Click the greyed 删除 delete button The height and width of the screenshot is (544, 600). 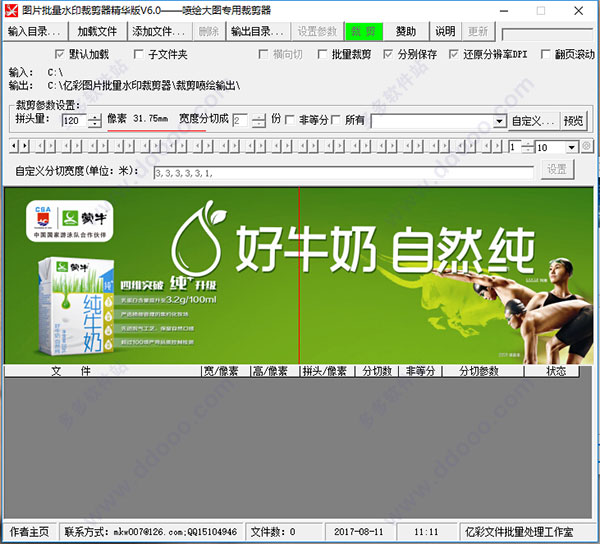click(209, 31)
